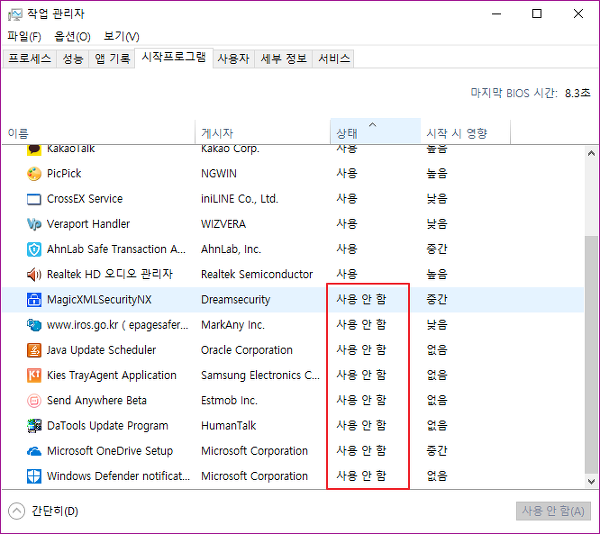Image resolution: width=600 pixels, height=534 pixels.
Task: Select MagicXMLSecurityNX name text
Action: pyautogui.click(x=99, y=300)
